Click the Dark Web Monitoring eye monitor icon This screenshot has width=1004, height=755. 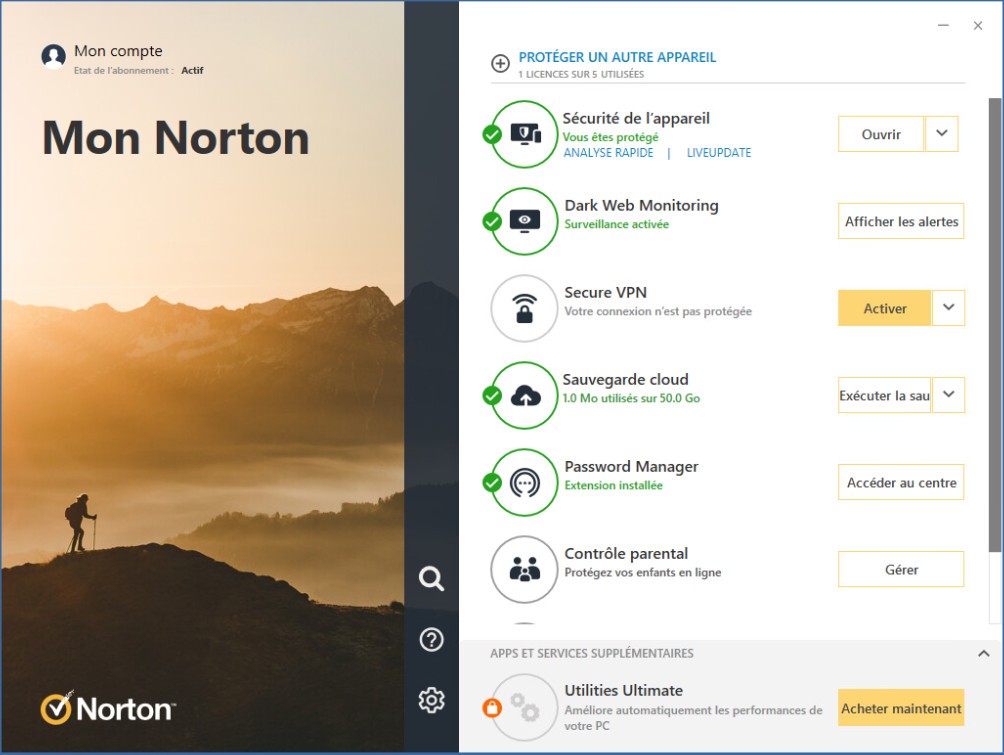525,222
